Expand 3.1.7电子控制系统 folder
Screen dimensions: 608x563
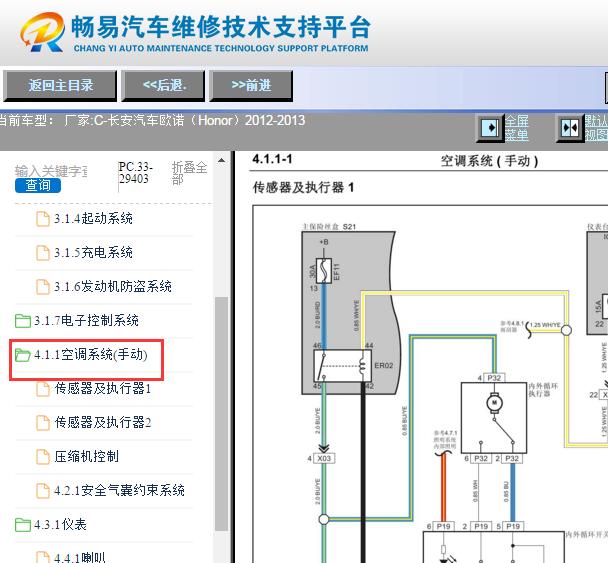pos(86,321)
